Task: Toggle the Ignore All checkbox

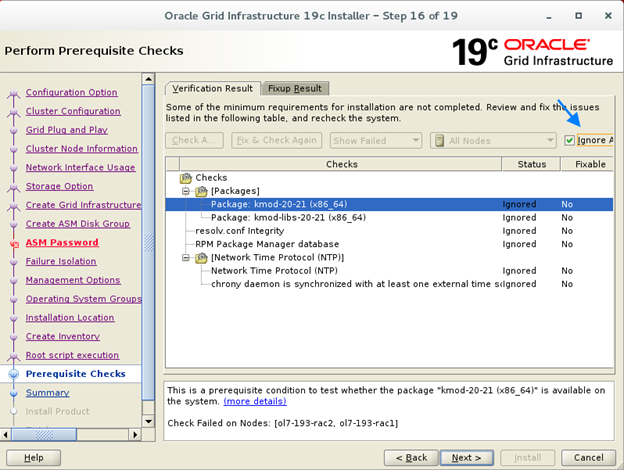Action: tap(569, 140)
